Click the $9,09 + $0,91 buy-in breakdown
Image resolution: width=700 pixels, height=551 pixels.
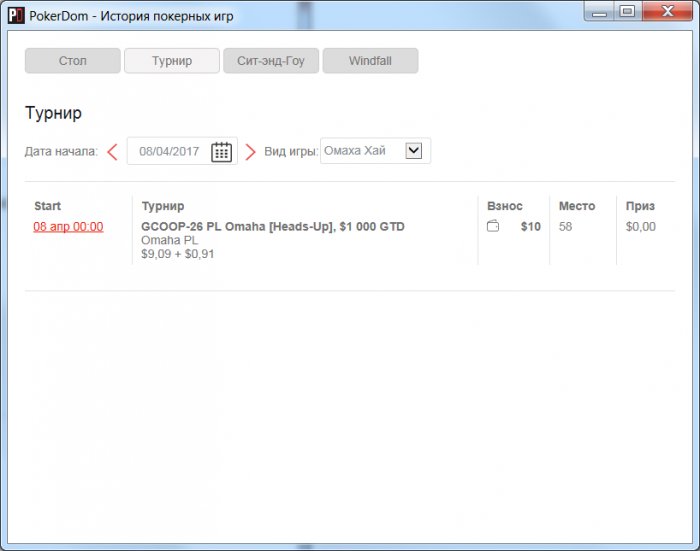point(178,254)
